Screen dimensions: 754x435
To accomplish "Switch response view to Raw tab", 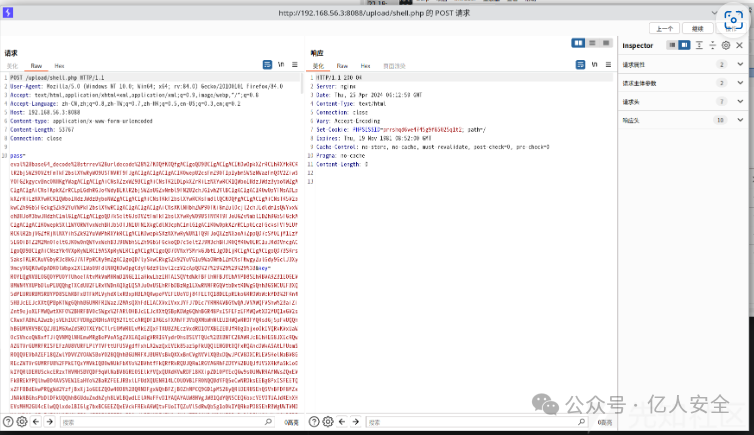I will click(342, 66).
